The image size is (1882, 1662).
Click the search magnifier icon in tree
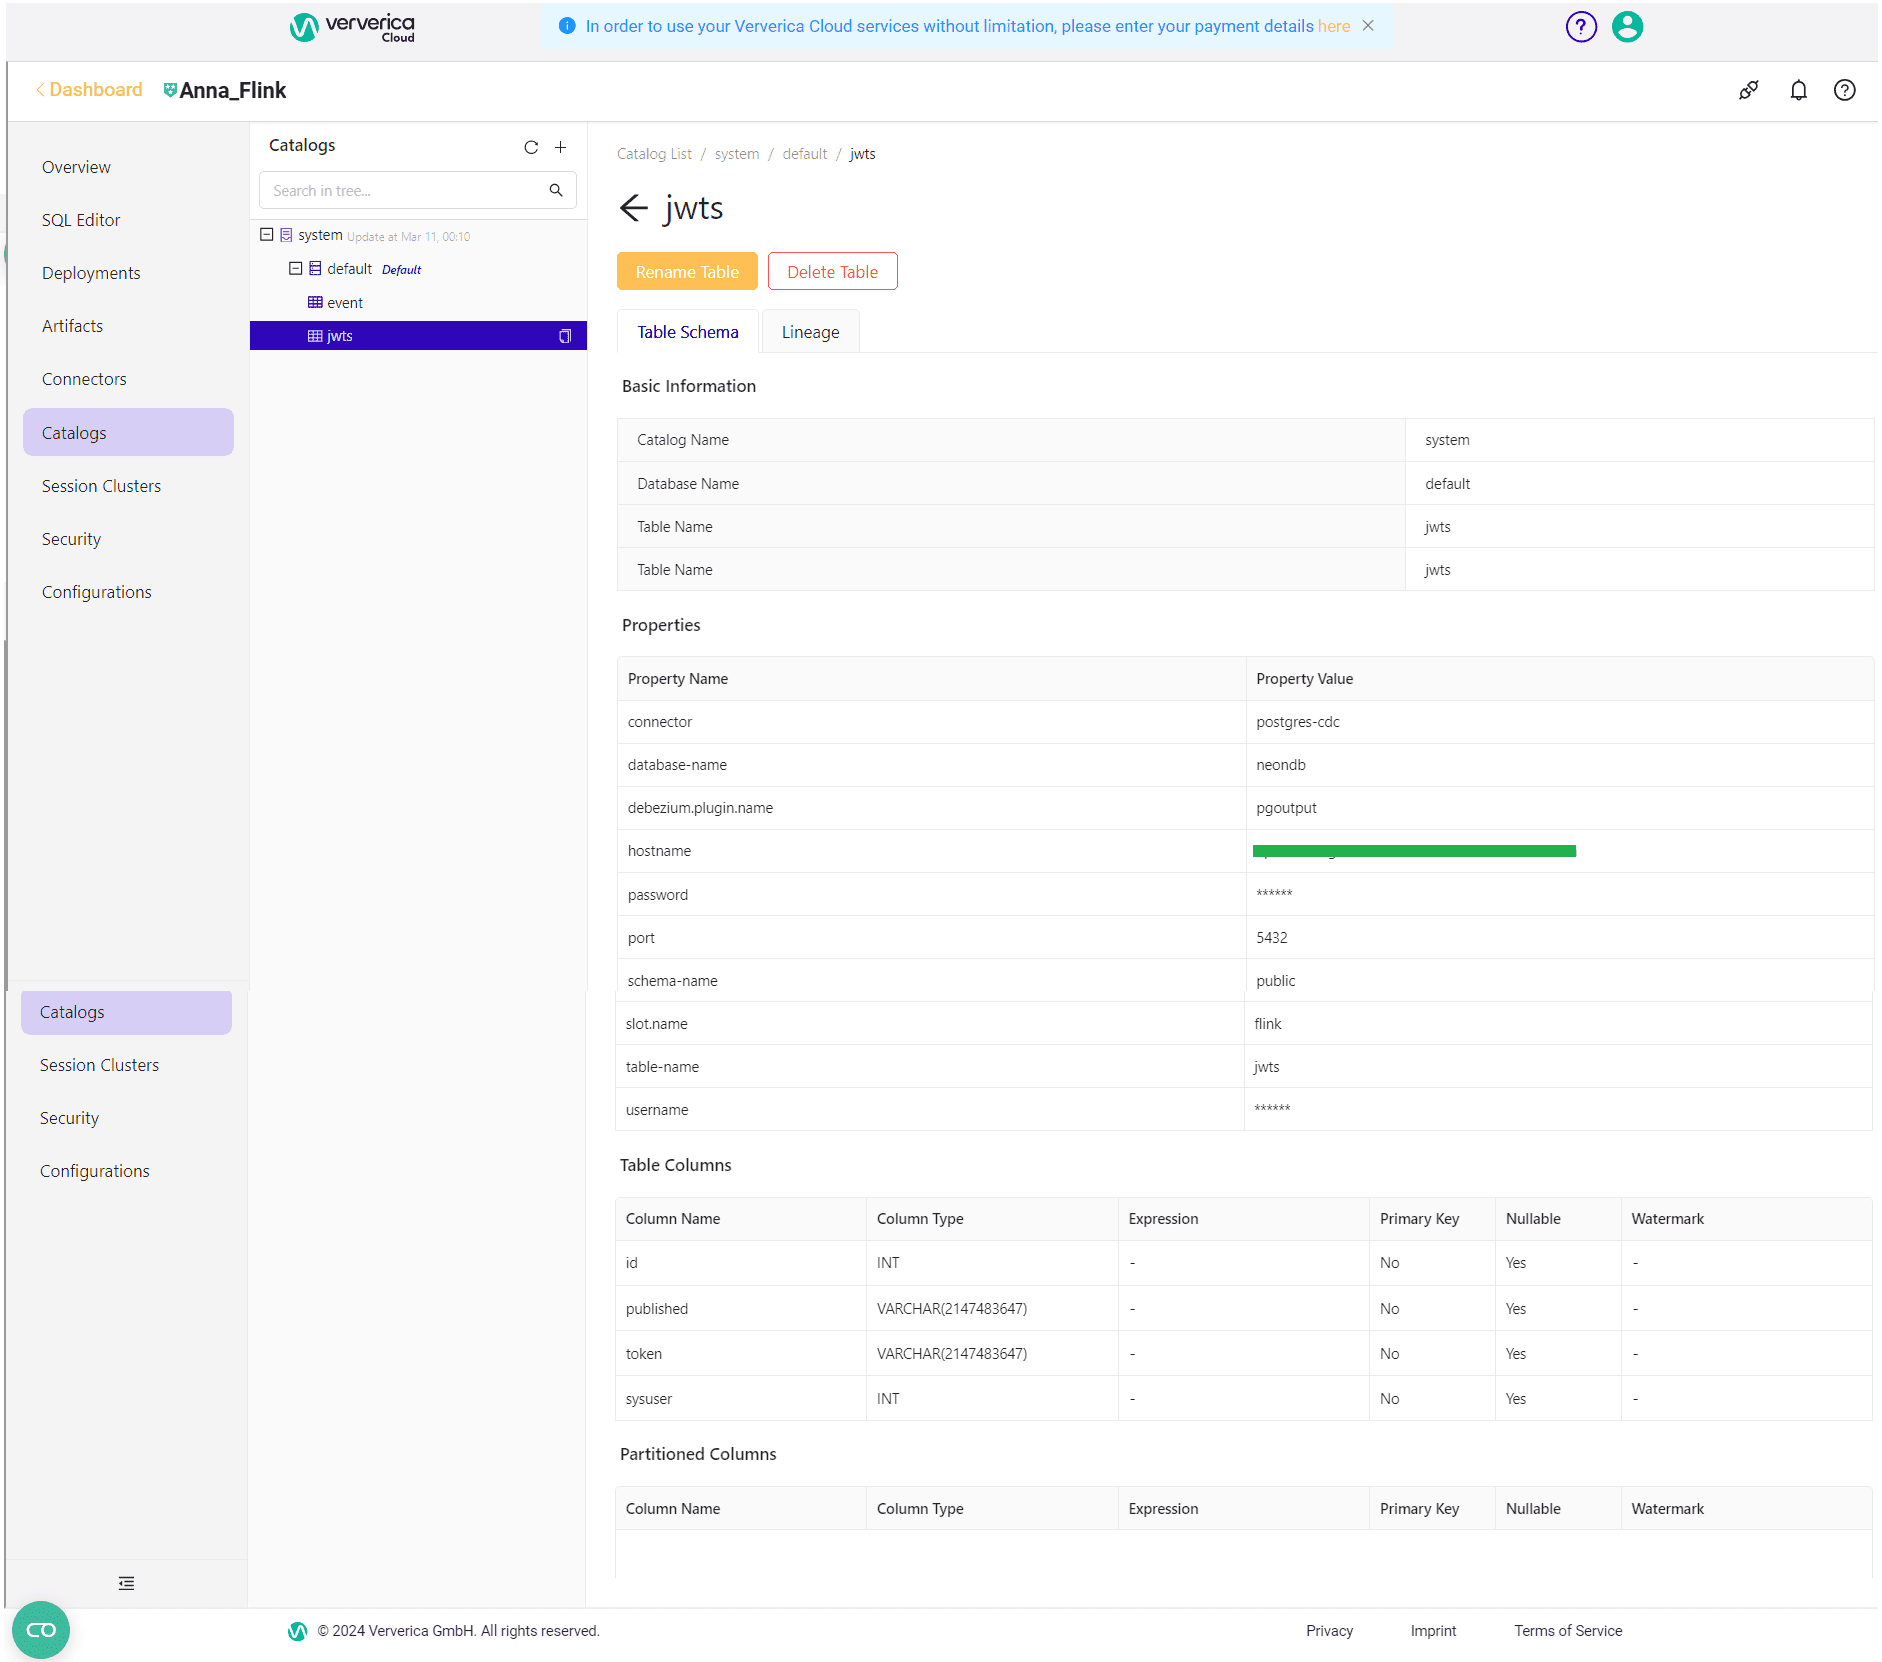point(556,190)
